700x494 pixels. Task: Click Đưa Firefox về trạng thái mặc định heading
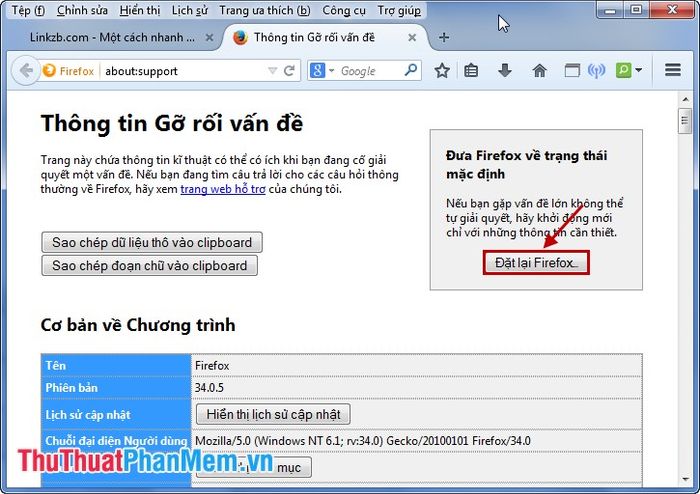click(x=527, y=165)
